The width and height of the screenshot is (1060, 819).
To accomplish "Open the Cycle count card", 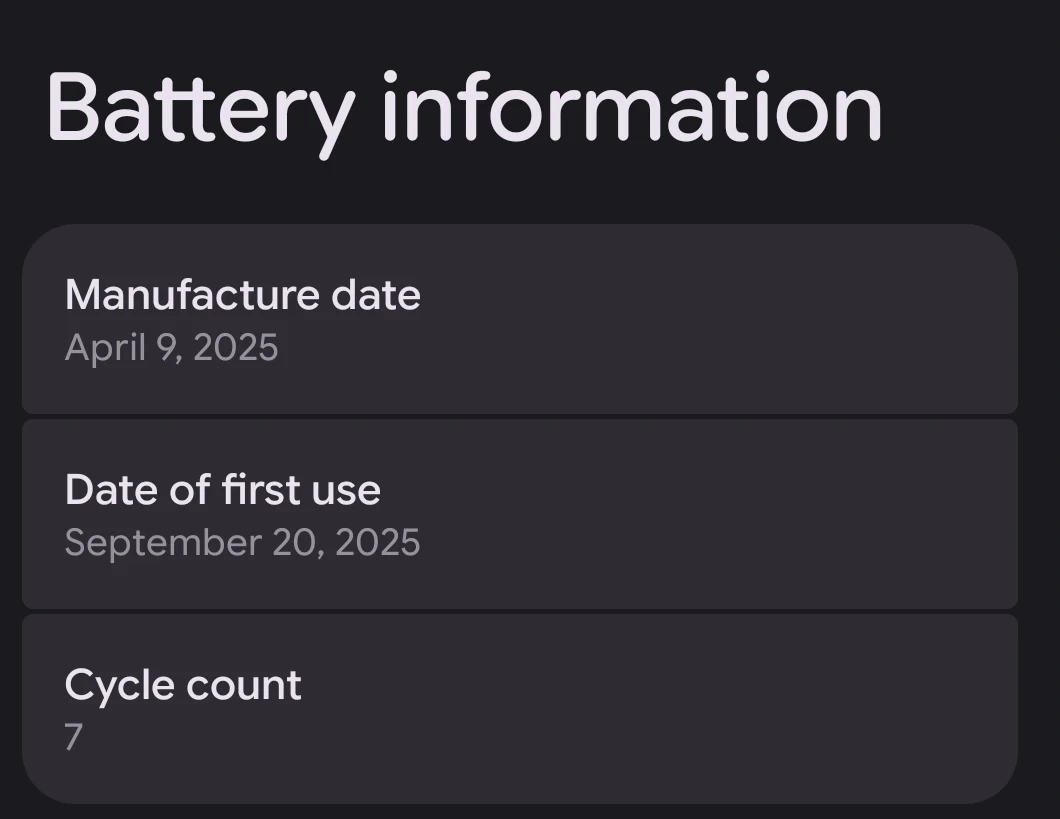I will pyautogui.click(x=520, y=708).
